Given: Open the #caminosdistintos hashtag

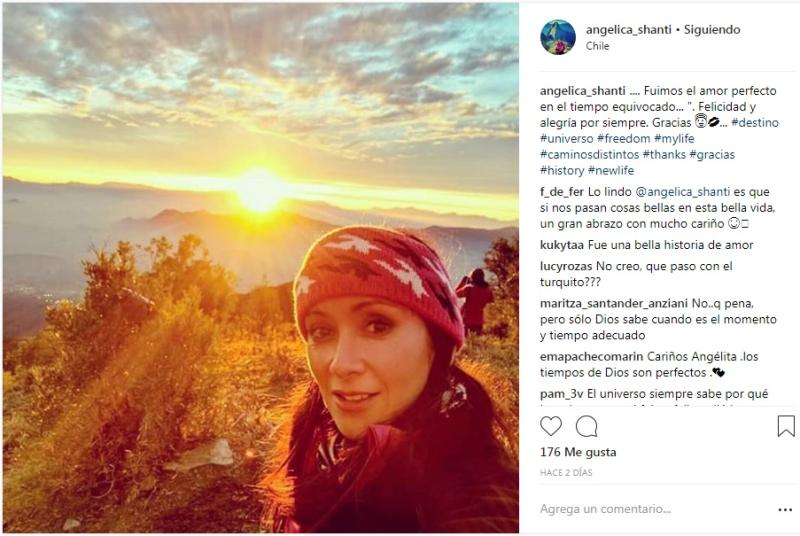Looking at the screenshot, I should point(589,155).
